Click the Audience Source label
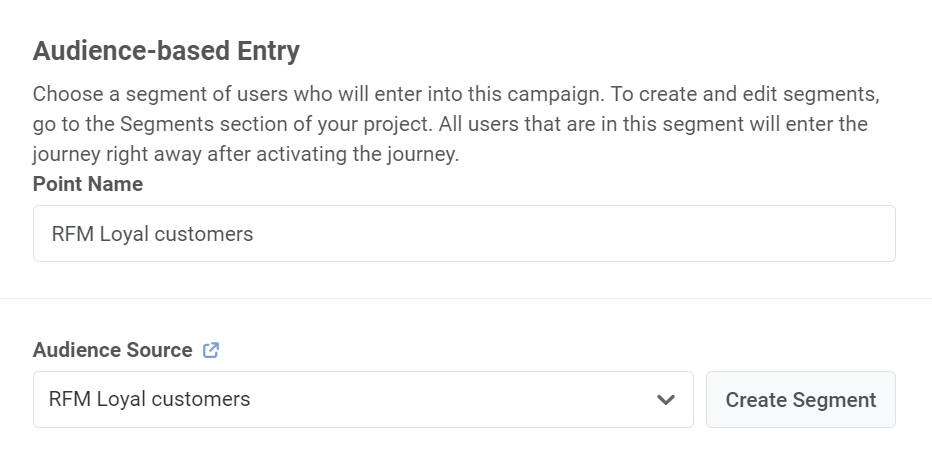The height and width of the screenshot is (457, 932). 112,350
